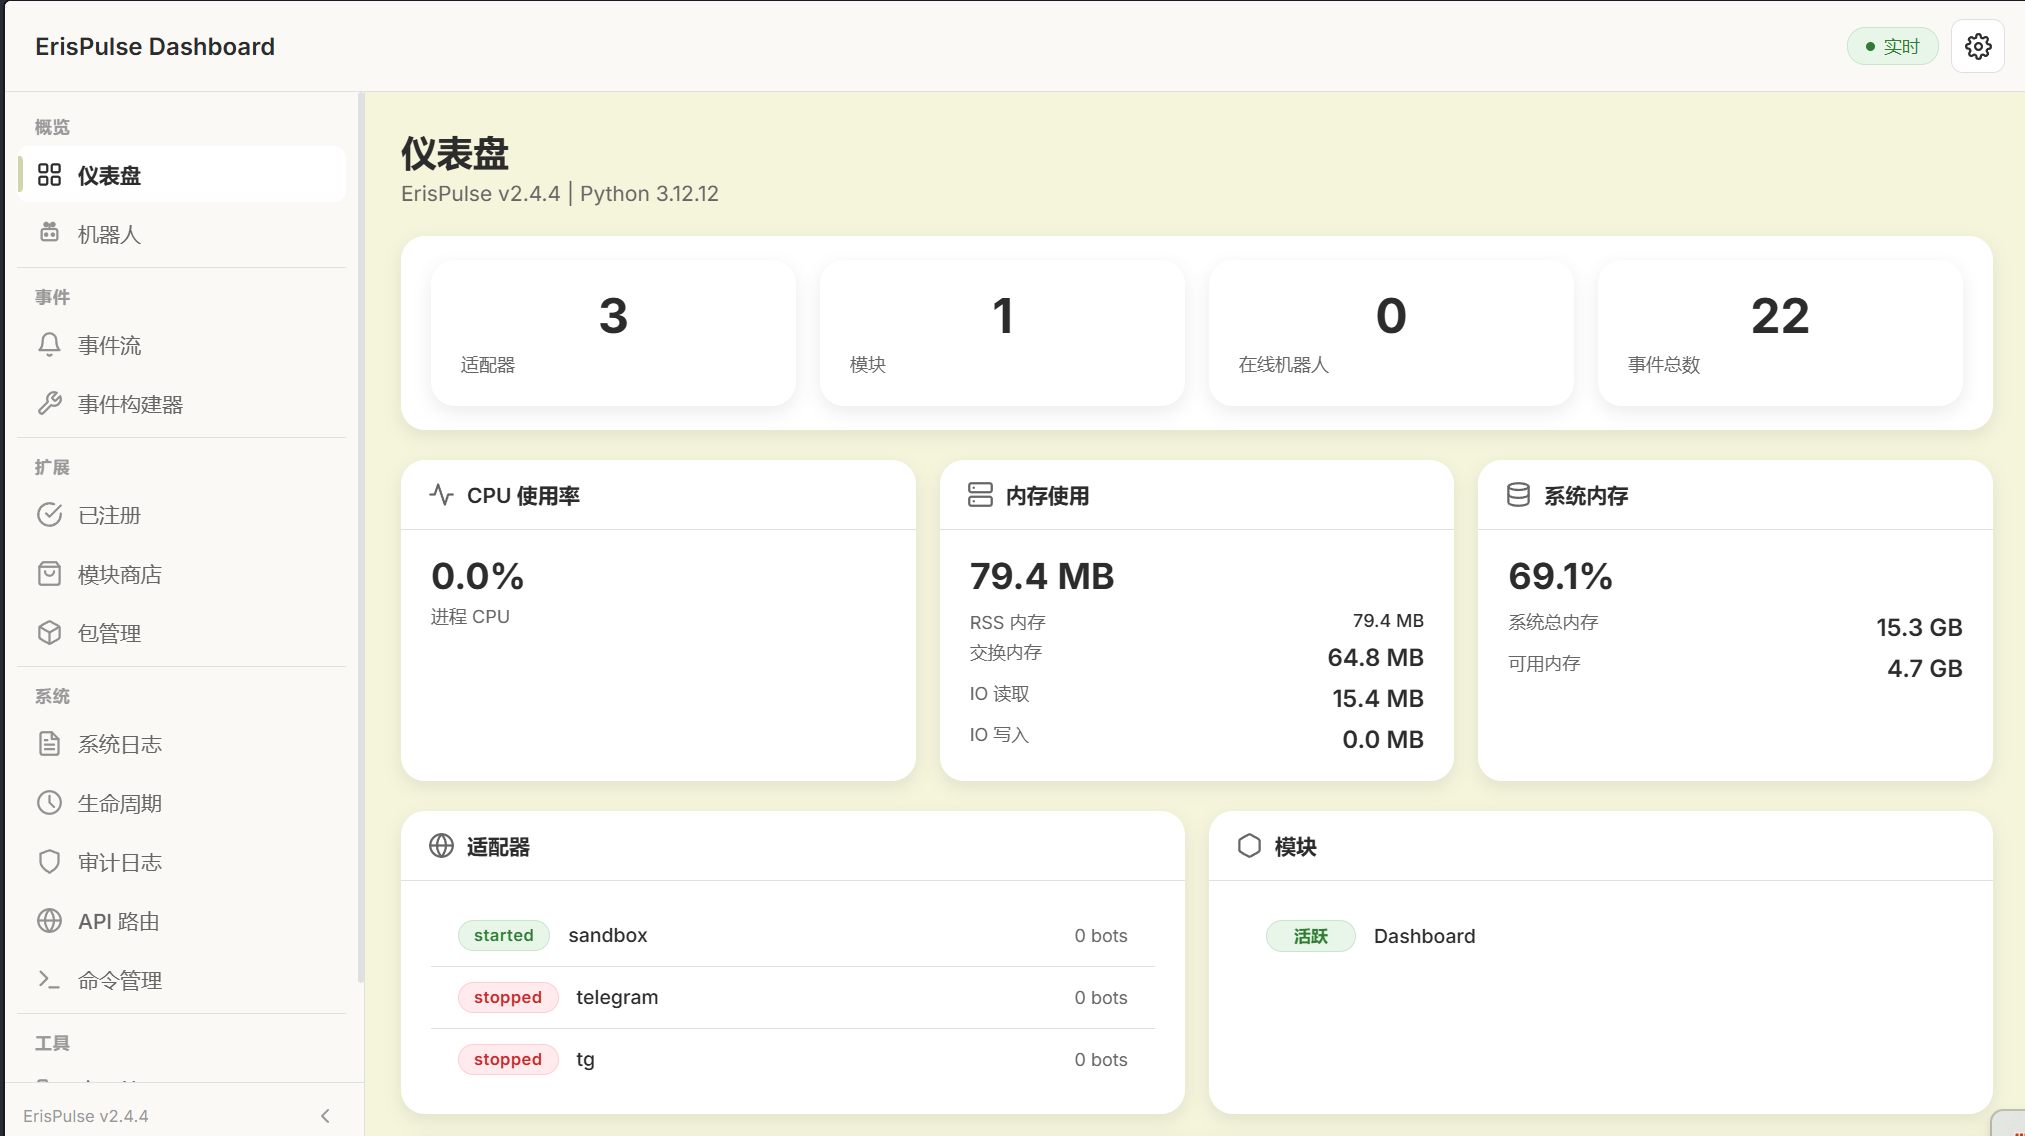Select the telegram adapter name

pyautogui.click(x=617, y=997)
